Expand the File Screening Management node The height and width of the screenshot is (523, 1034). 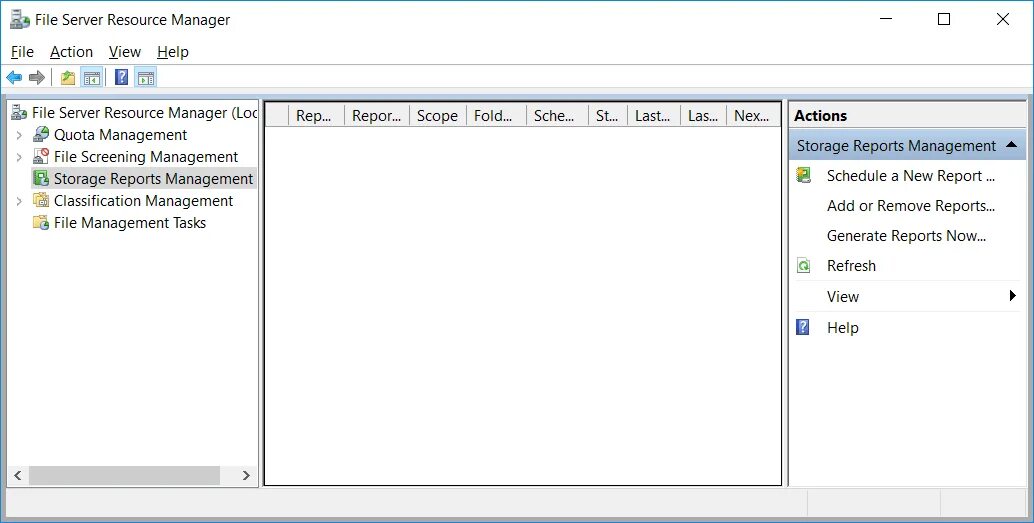coord(19,157)
